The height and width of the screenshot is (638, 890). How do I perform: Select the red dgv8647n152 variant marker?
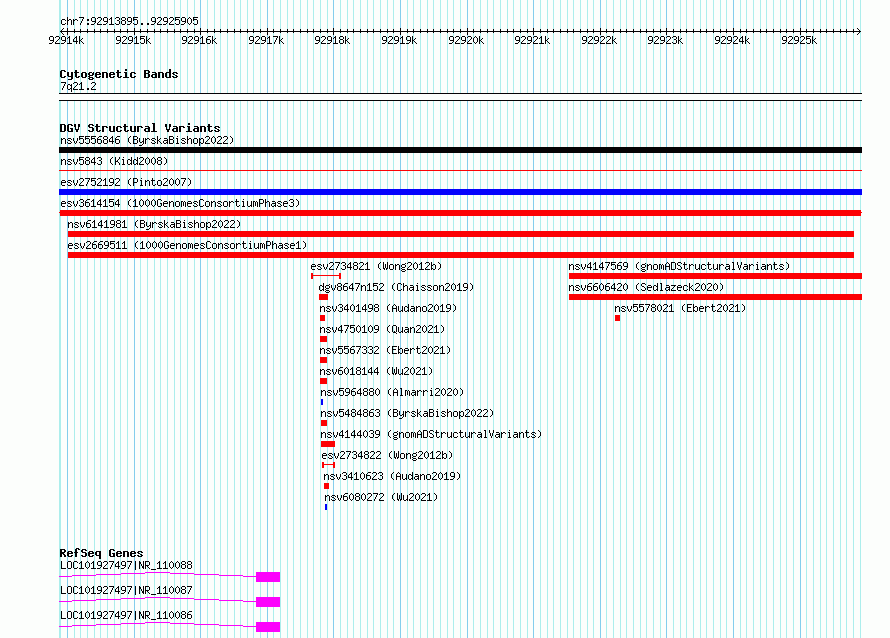click(324, 297)
